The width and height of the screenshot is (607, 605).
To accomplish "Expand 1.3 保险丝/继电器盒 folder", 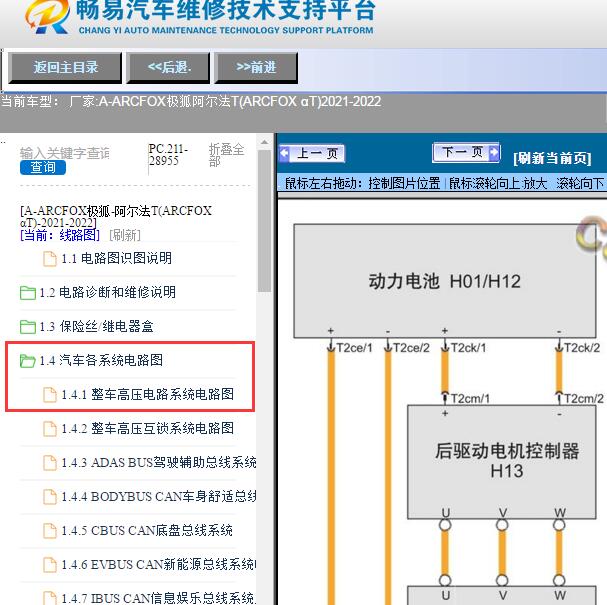I will 96,326.
